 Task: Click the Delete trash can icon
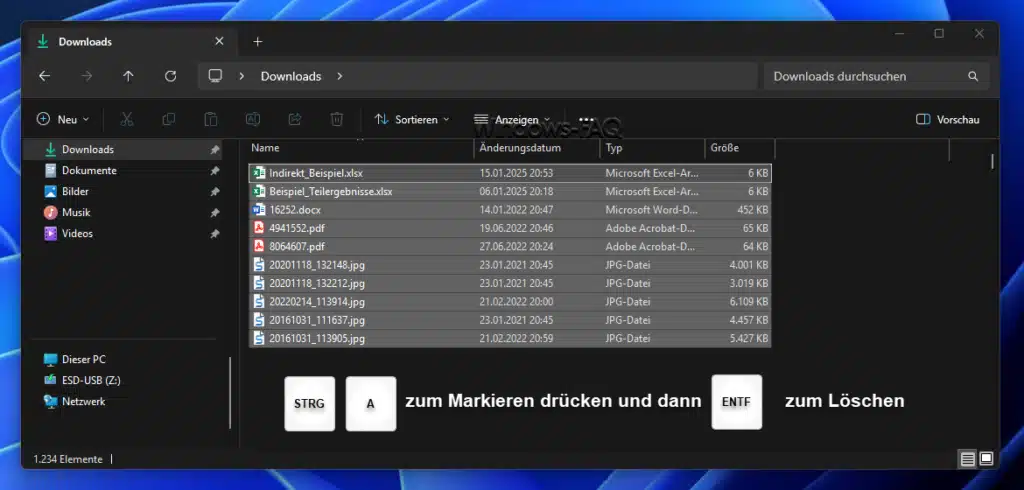336,119
